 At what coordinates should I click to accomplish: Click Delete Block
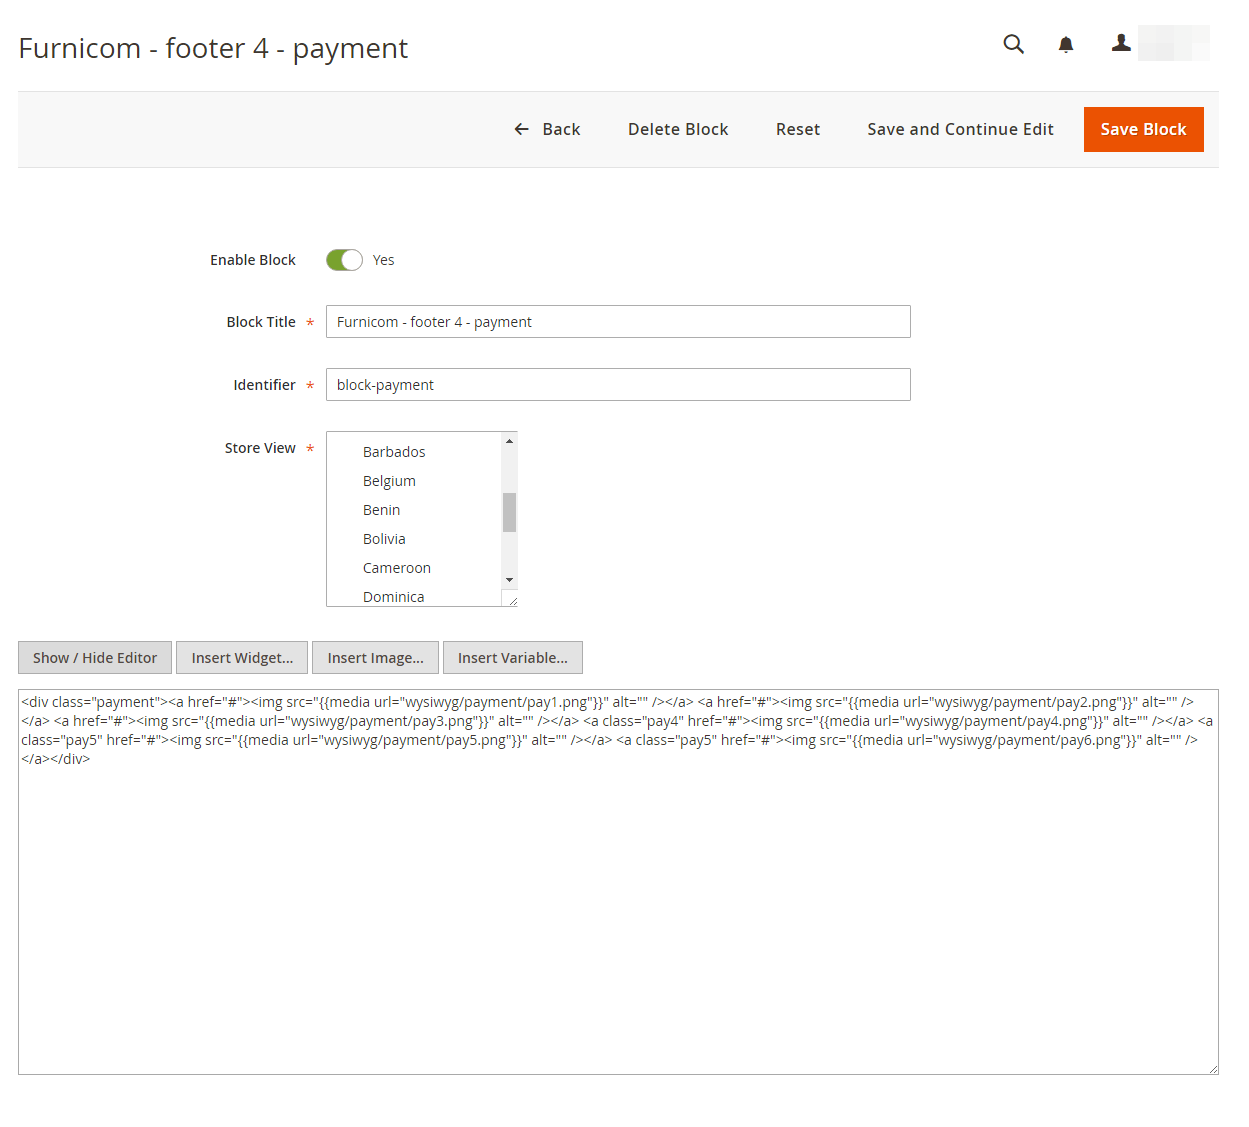click(678, 129)
